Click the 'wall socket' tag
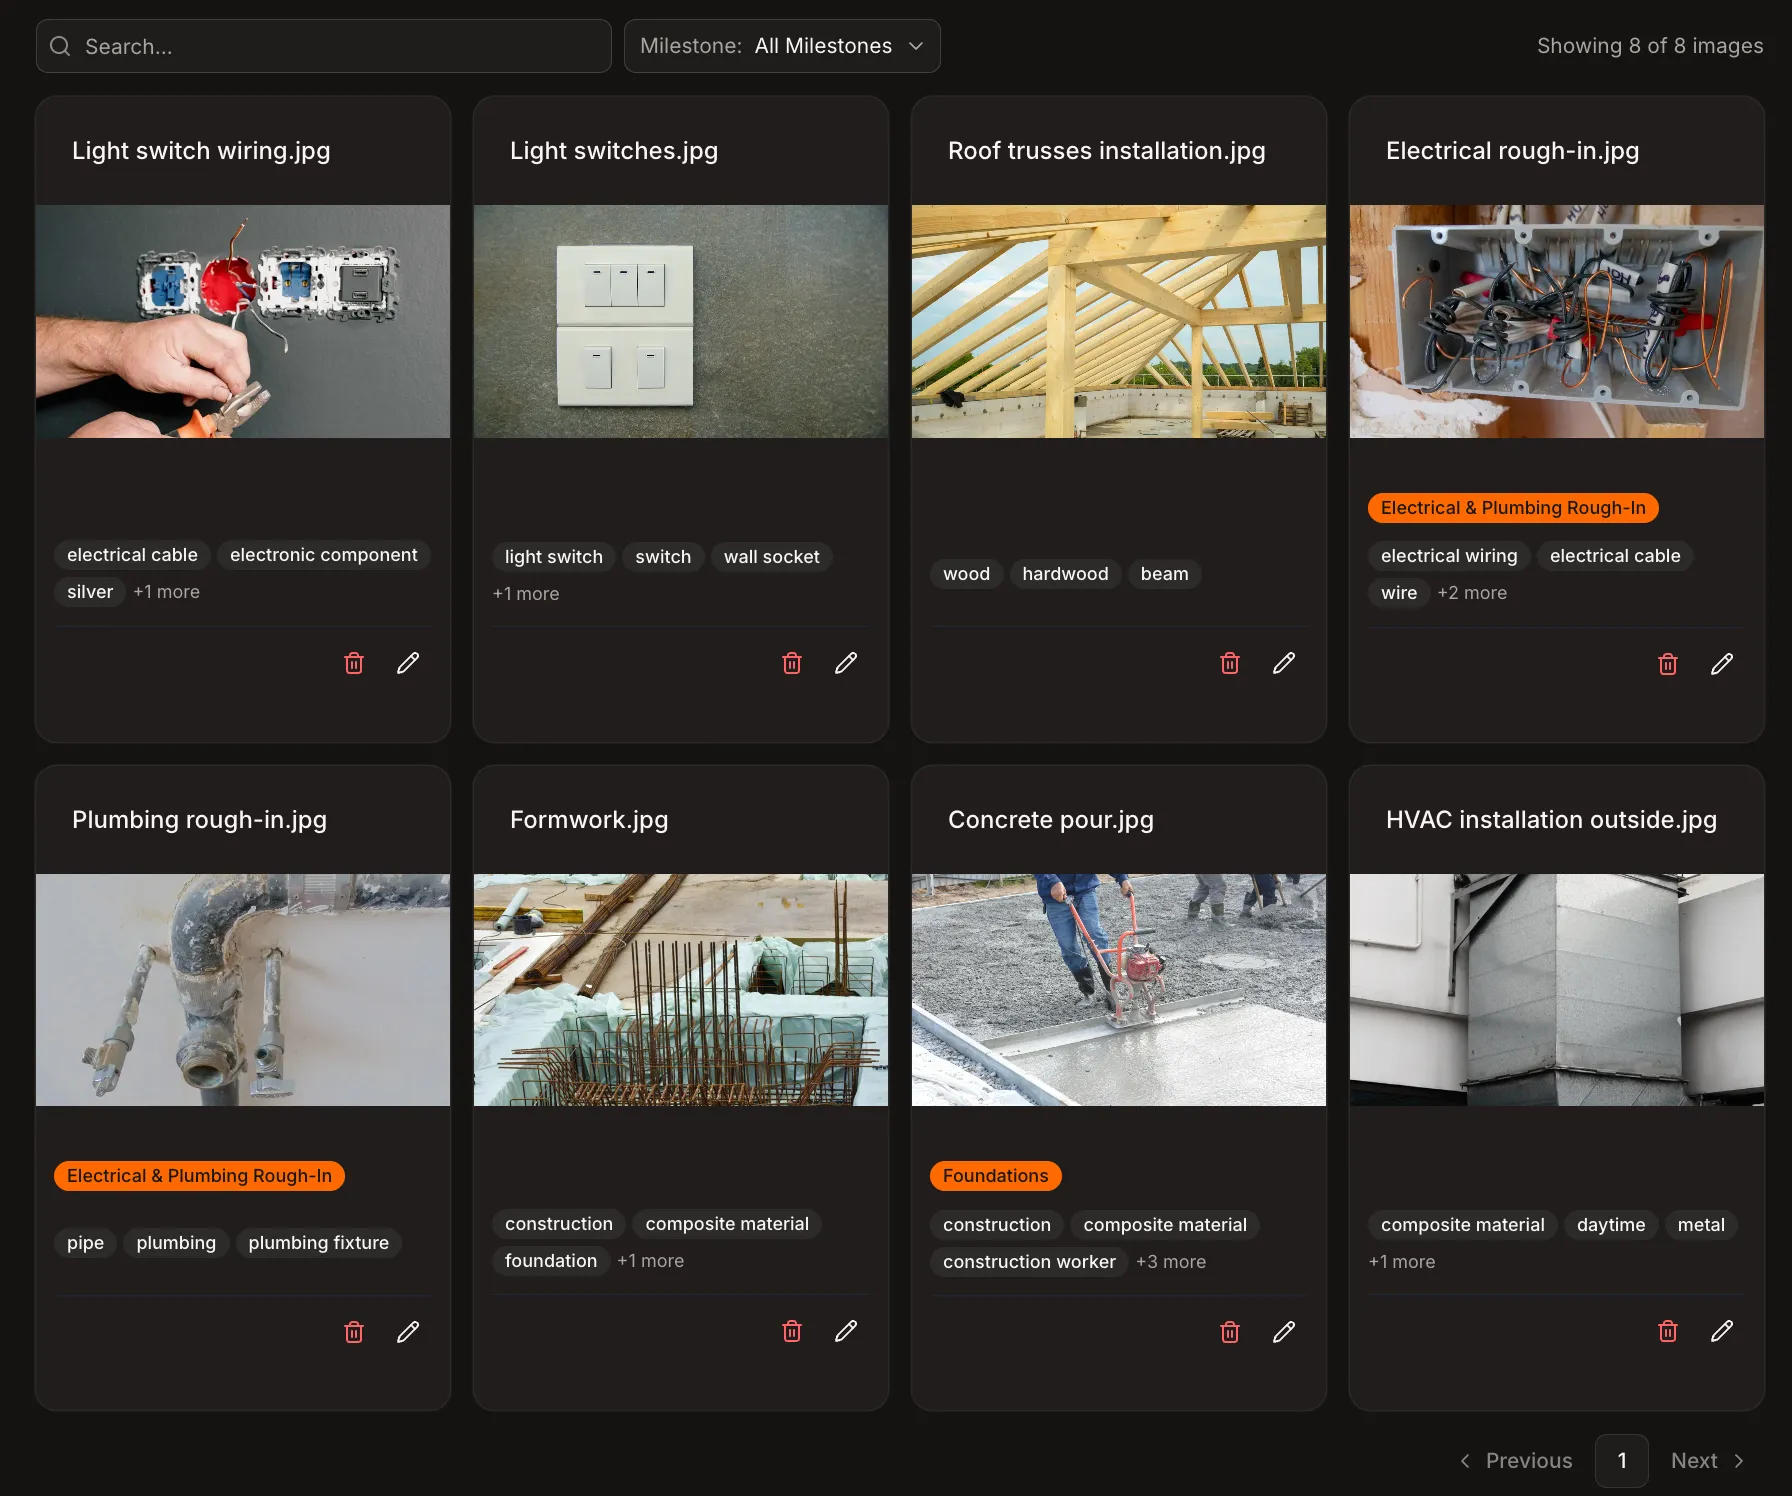The width and height of the screenshot is (1792, 1496). click(x=771, y=557)
